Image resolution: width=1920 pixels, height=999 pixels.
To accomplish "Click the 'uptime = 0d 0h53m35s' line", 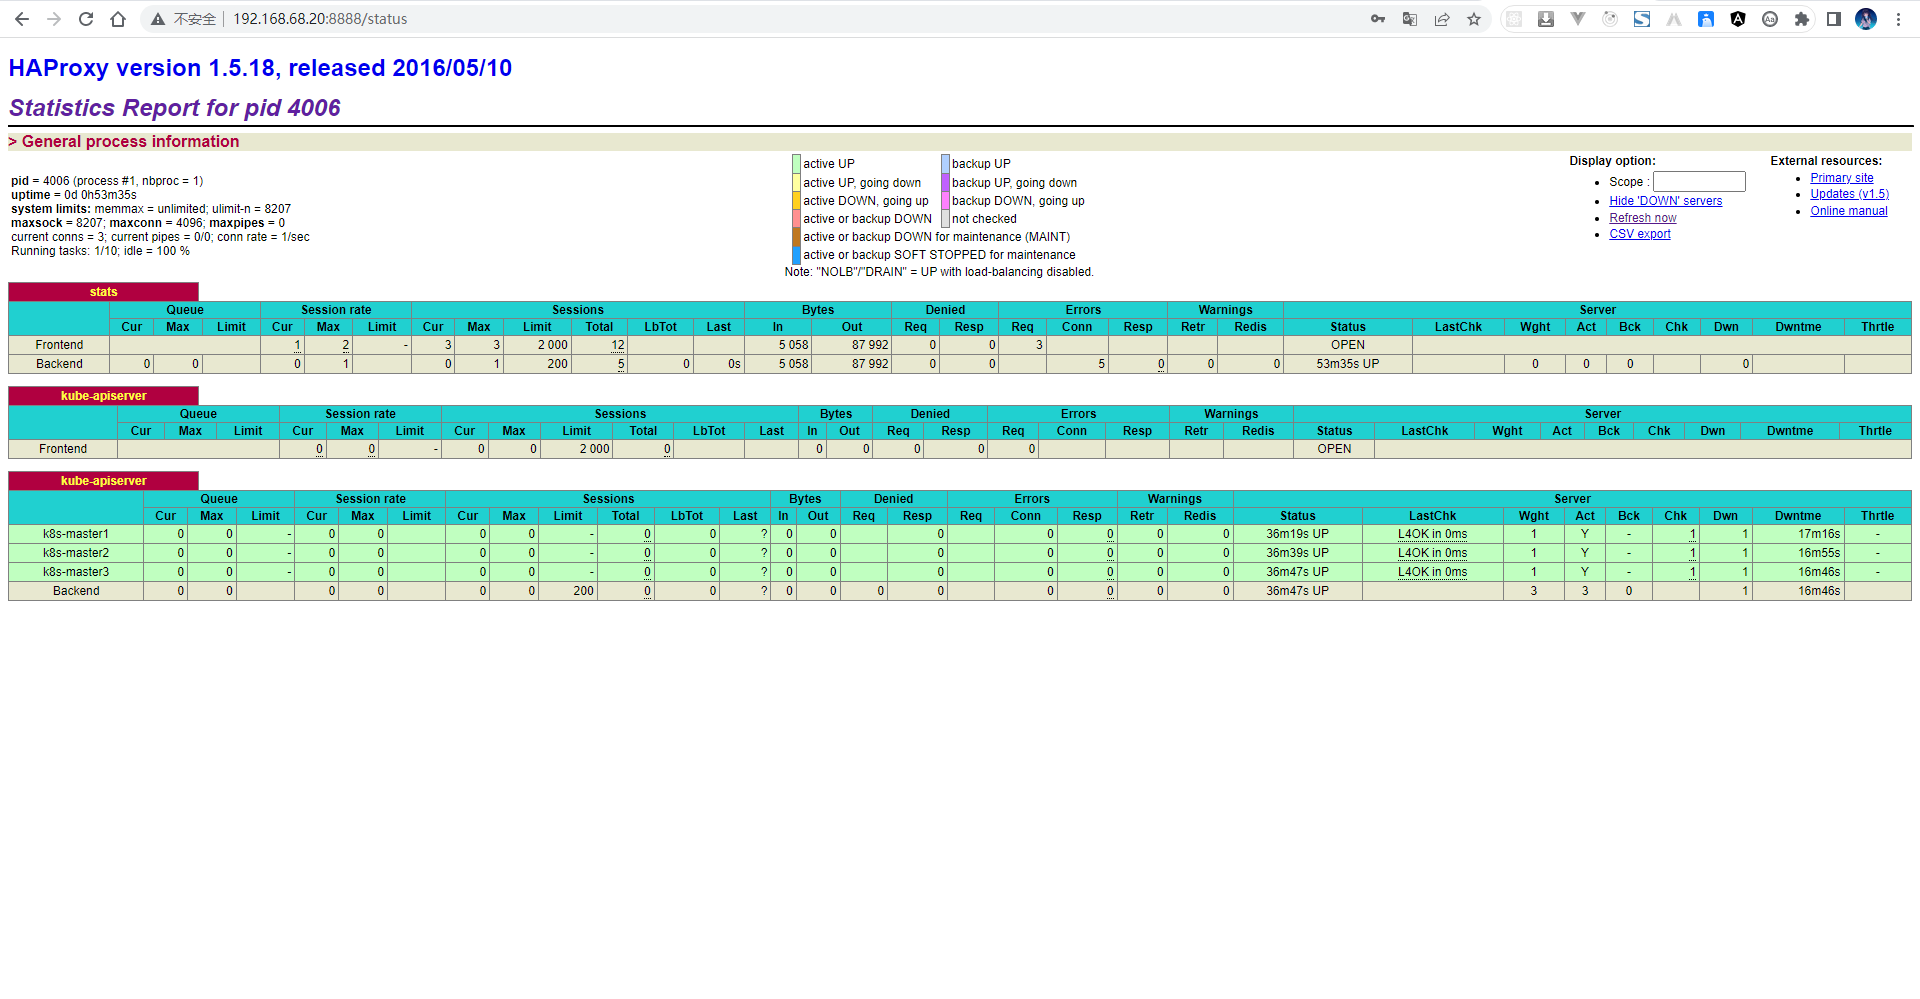I will click(x=74, y=195).
